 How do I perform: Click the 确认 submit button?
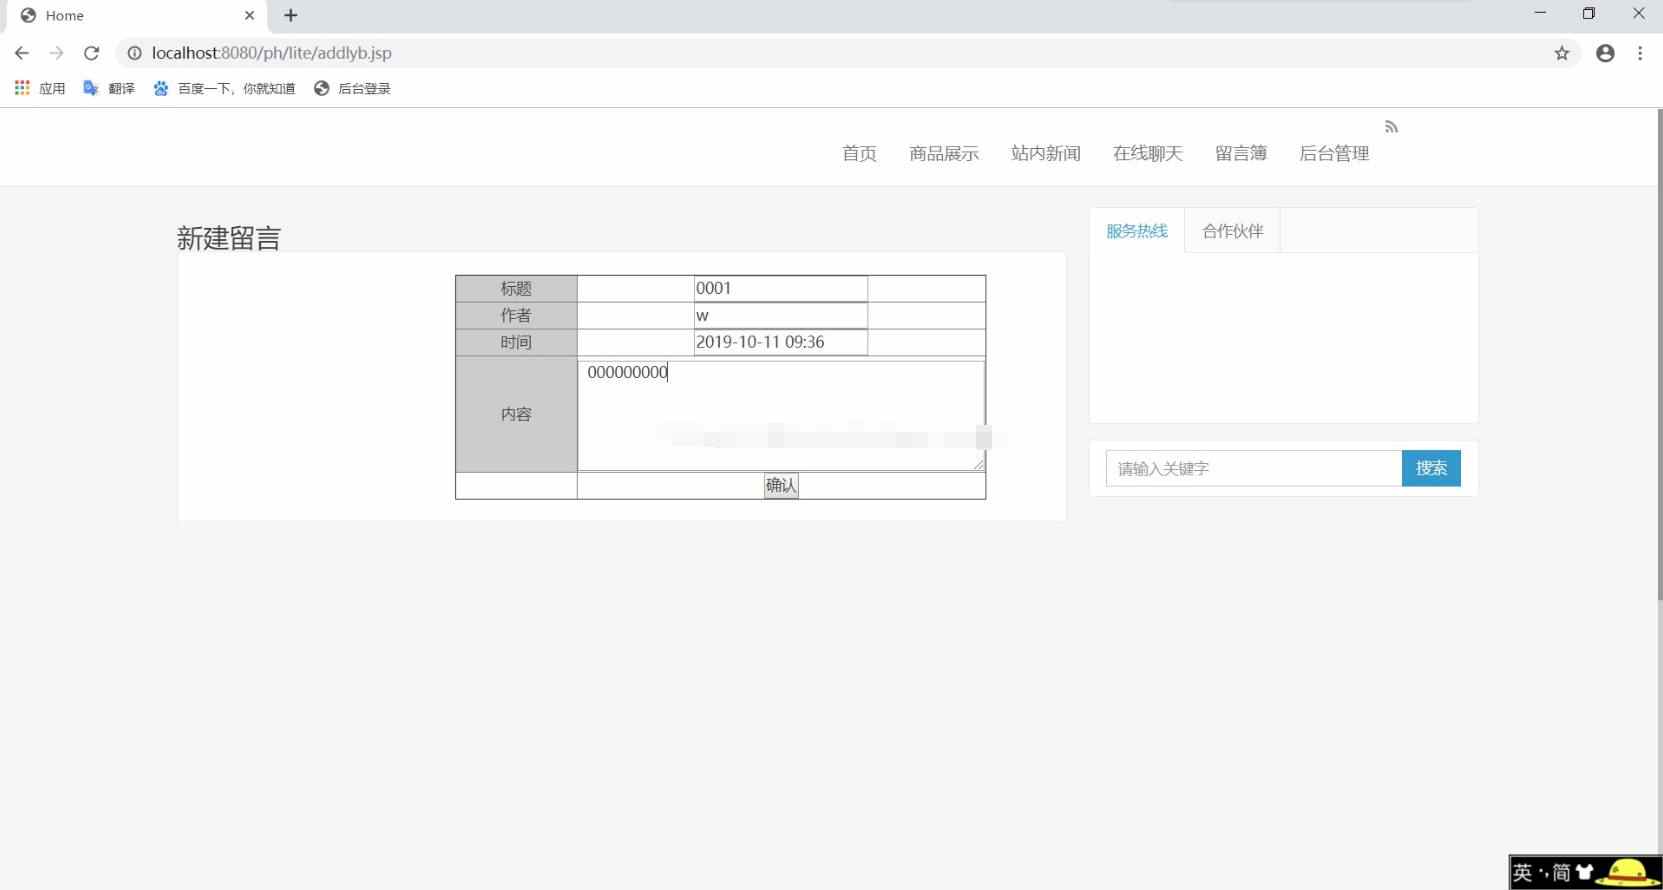(781, 486)
